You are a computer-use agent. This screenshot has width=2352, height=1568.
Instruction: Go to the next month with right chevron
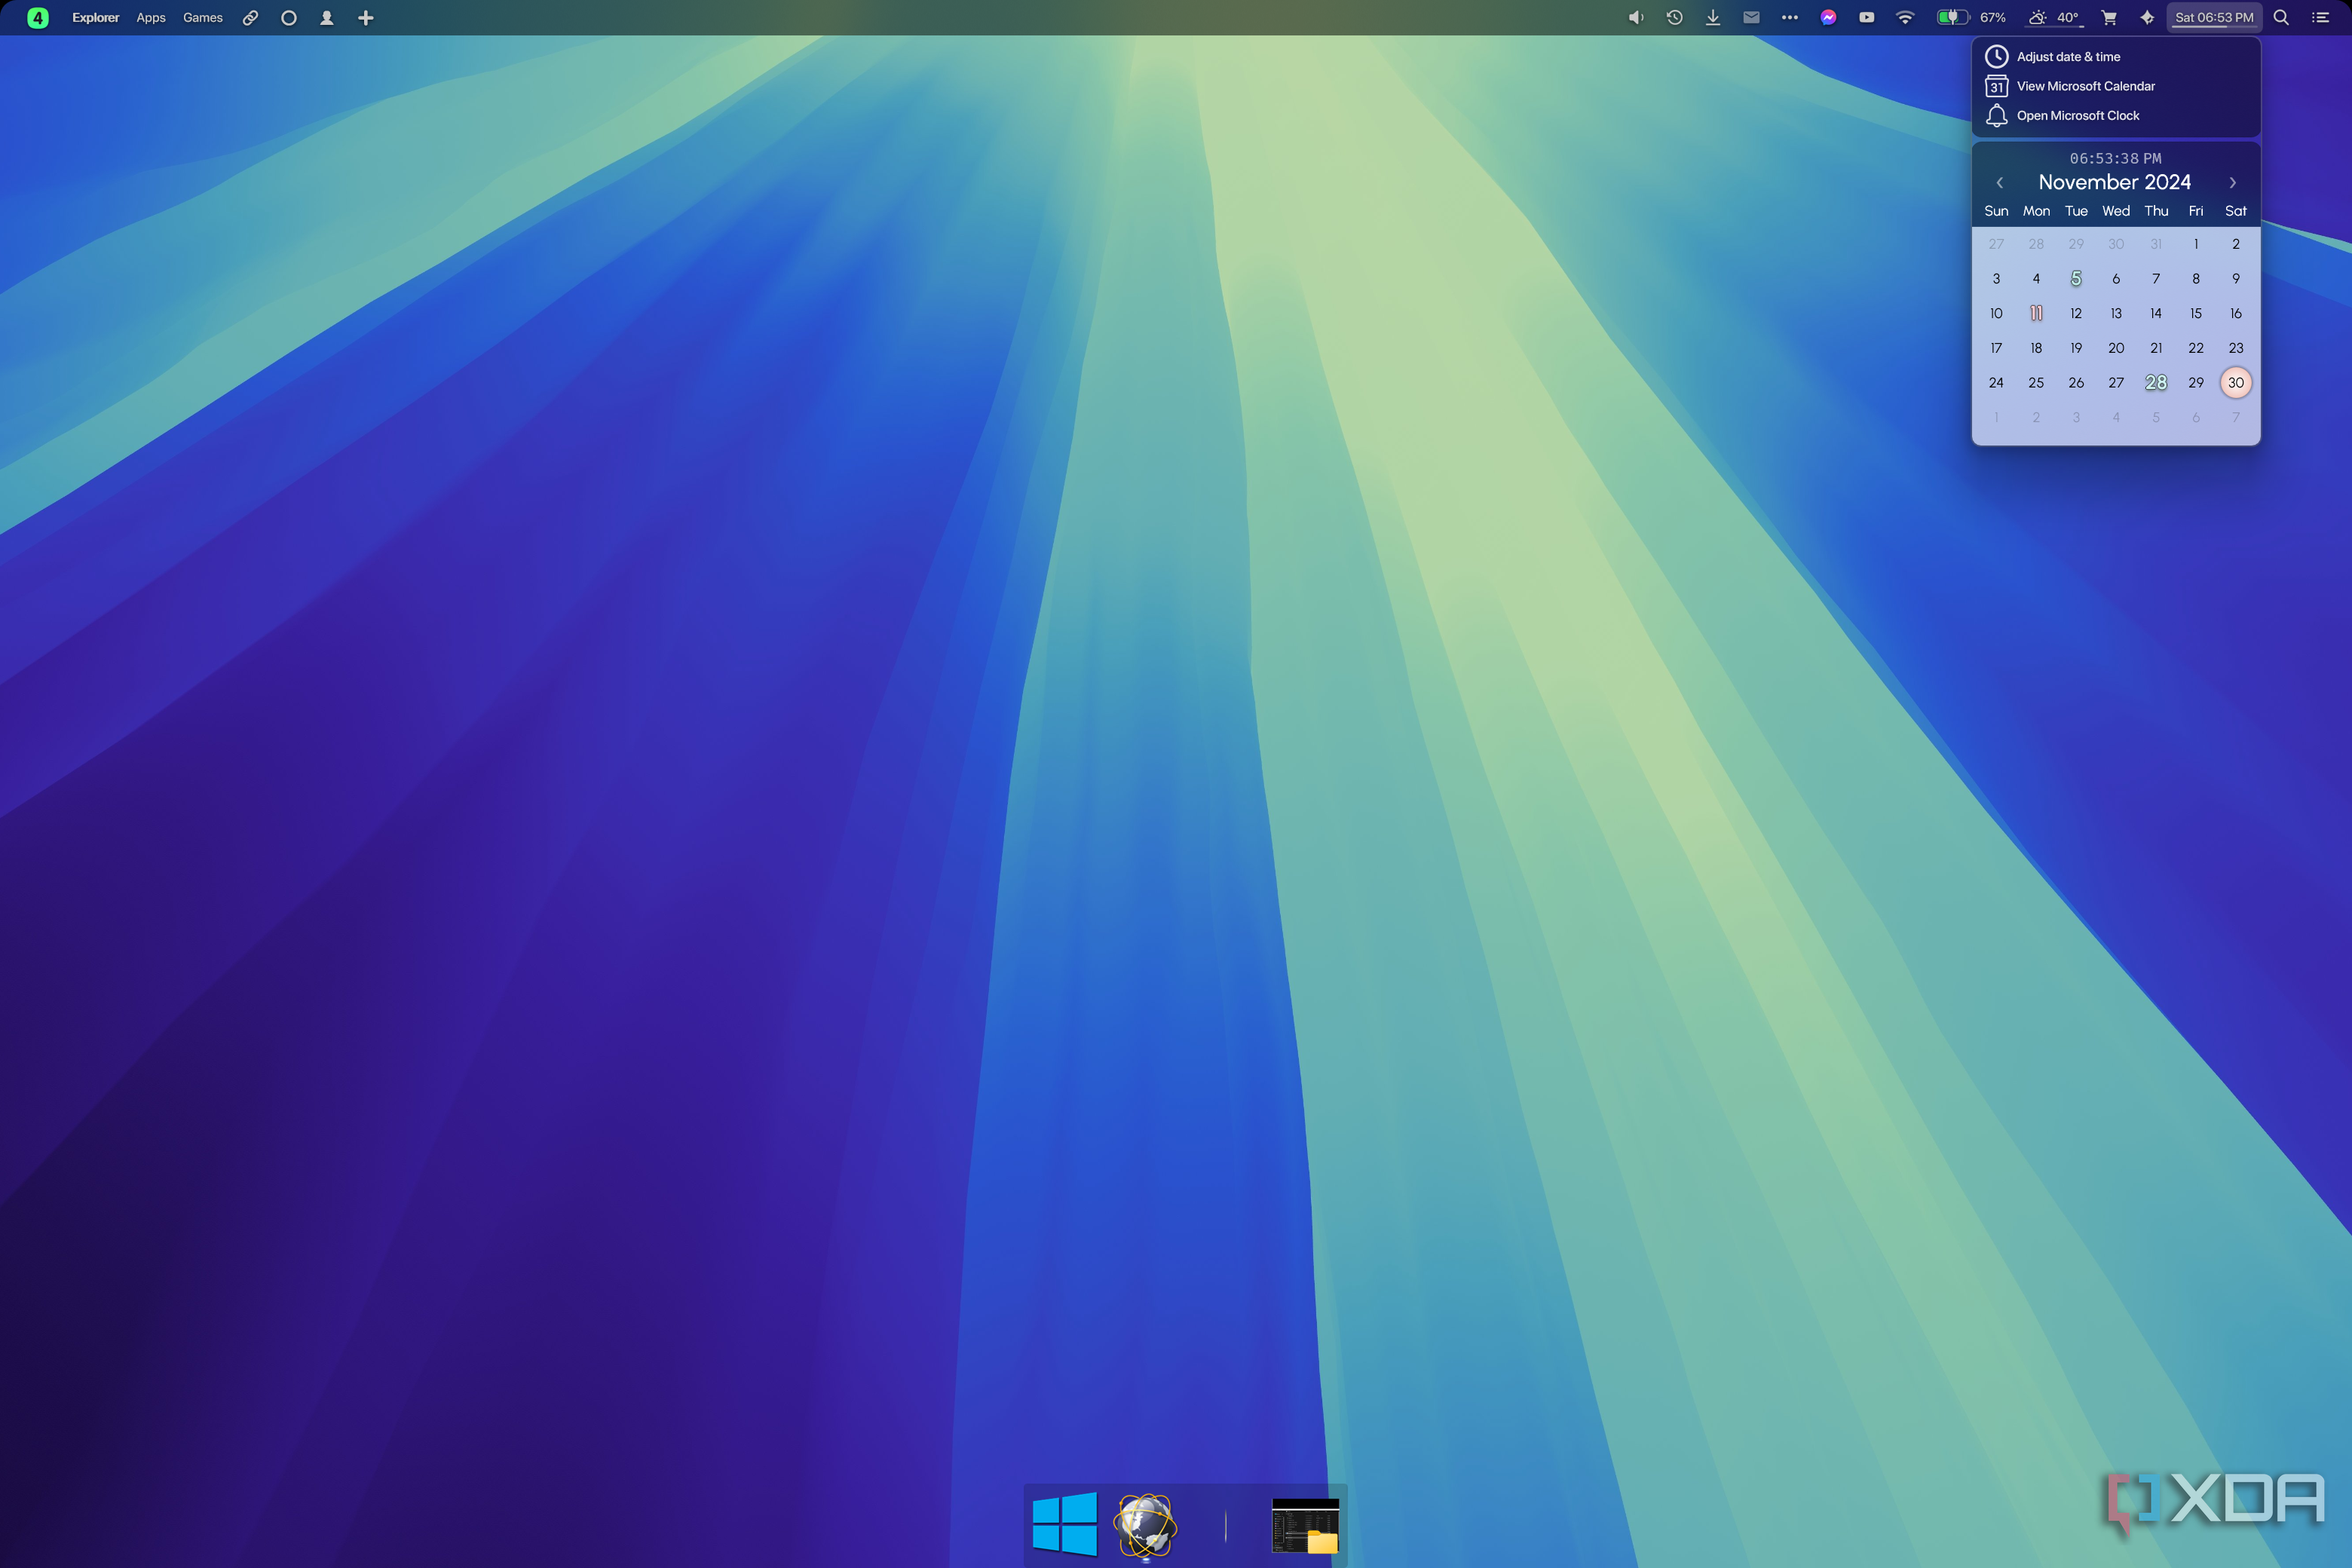2232,182
